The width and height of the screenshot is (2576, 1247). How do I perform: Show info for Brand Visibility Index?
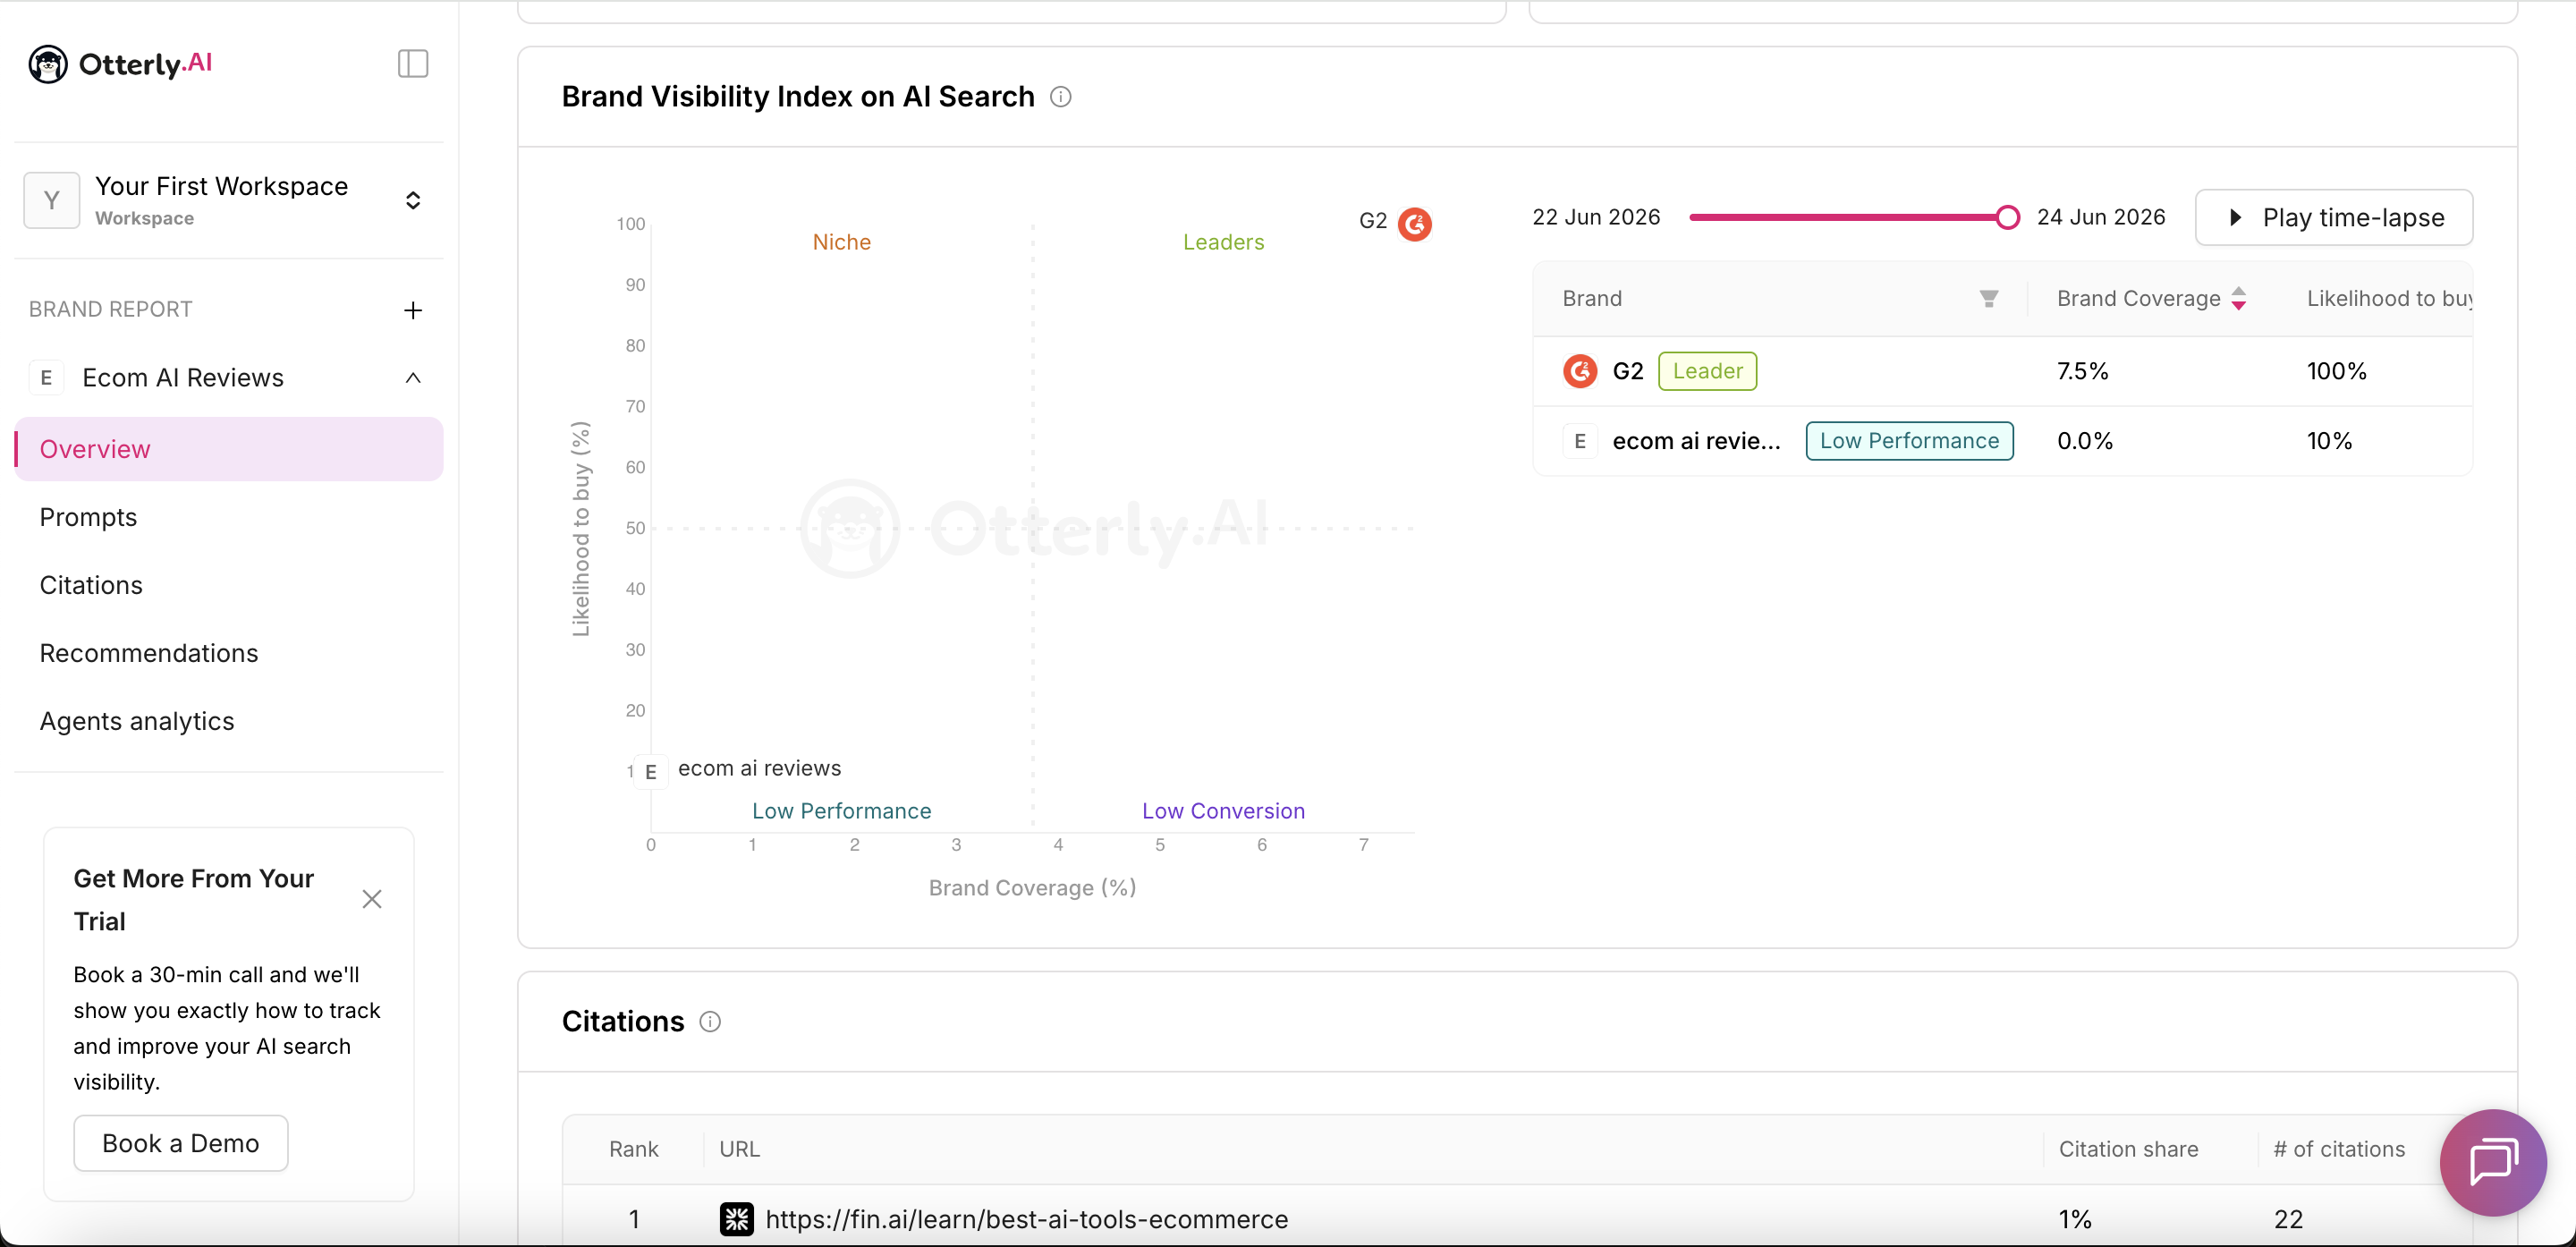(x=1061, y=97)
